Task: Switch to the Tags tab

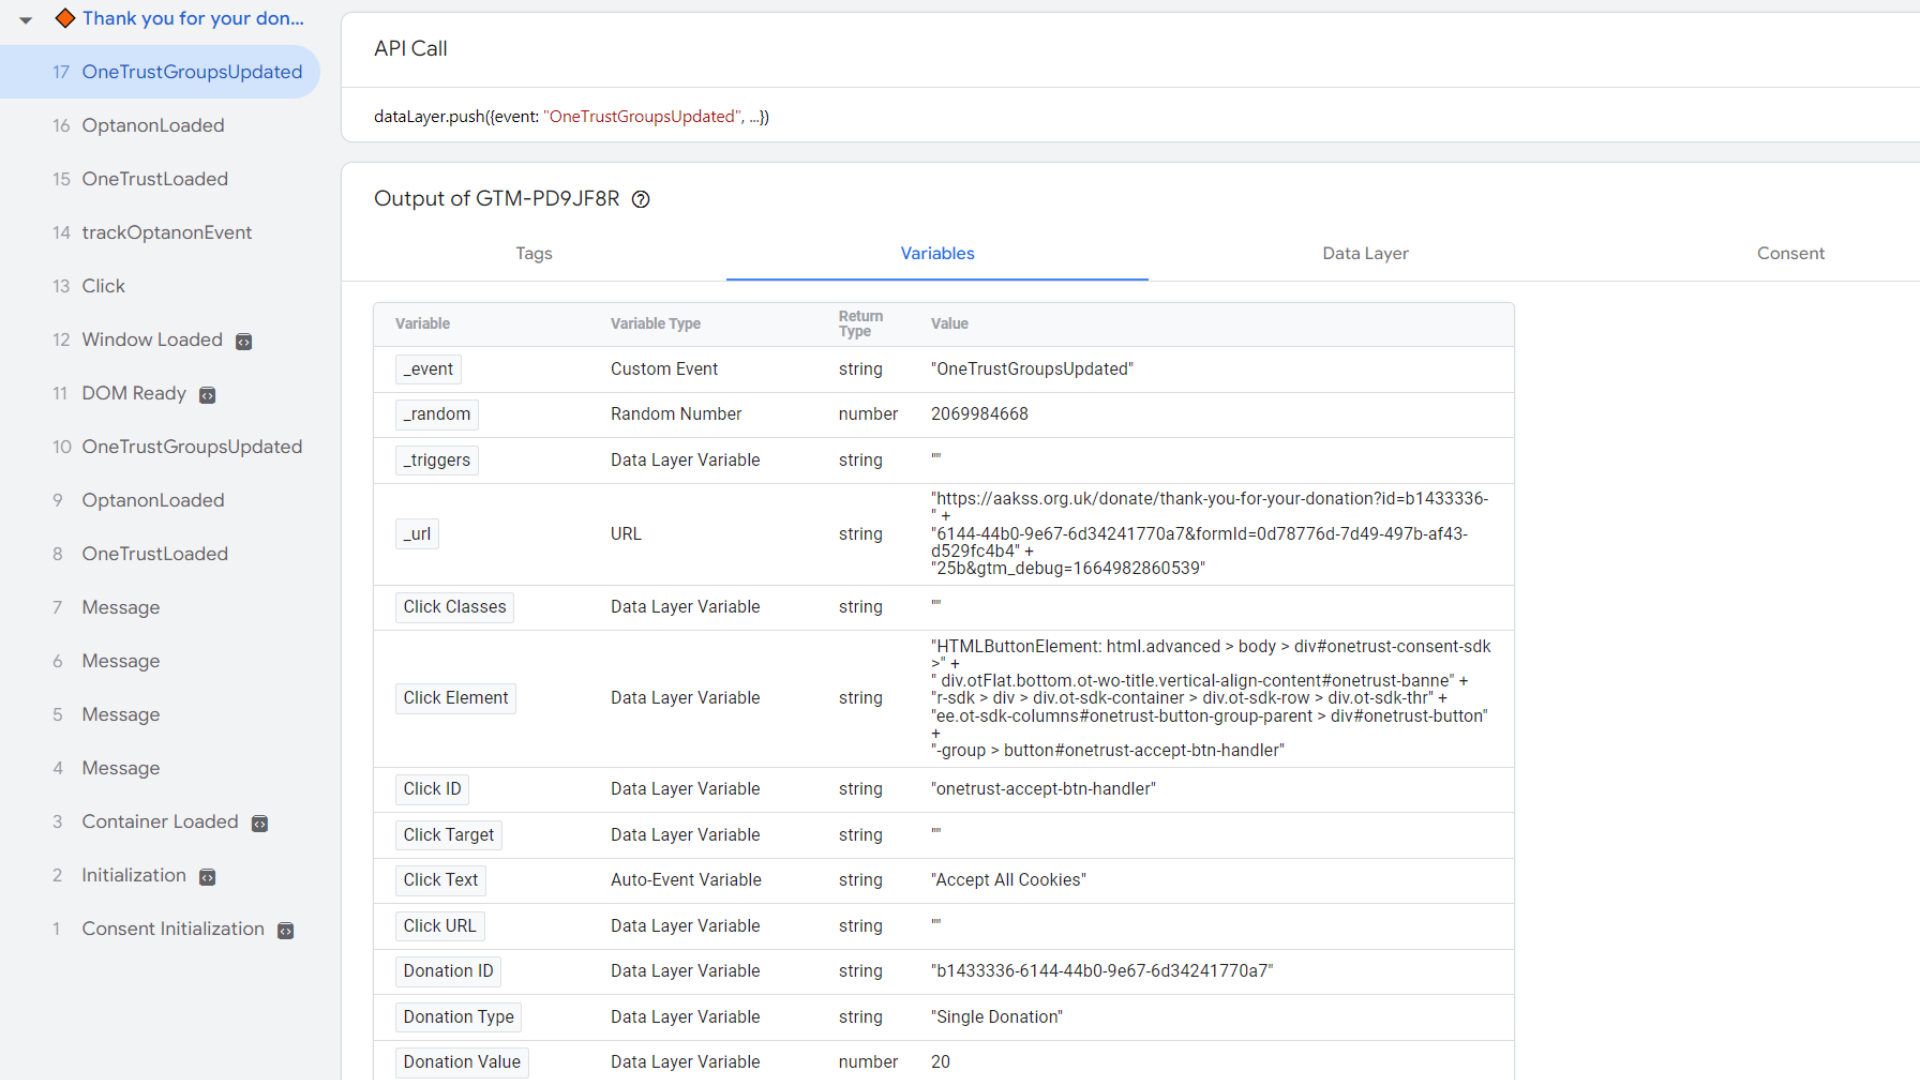Action: [x=534, y=253]
